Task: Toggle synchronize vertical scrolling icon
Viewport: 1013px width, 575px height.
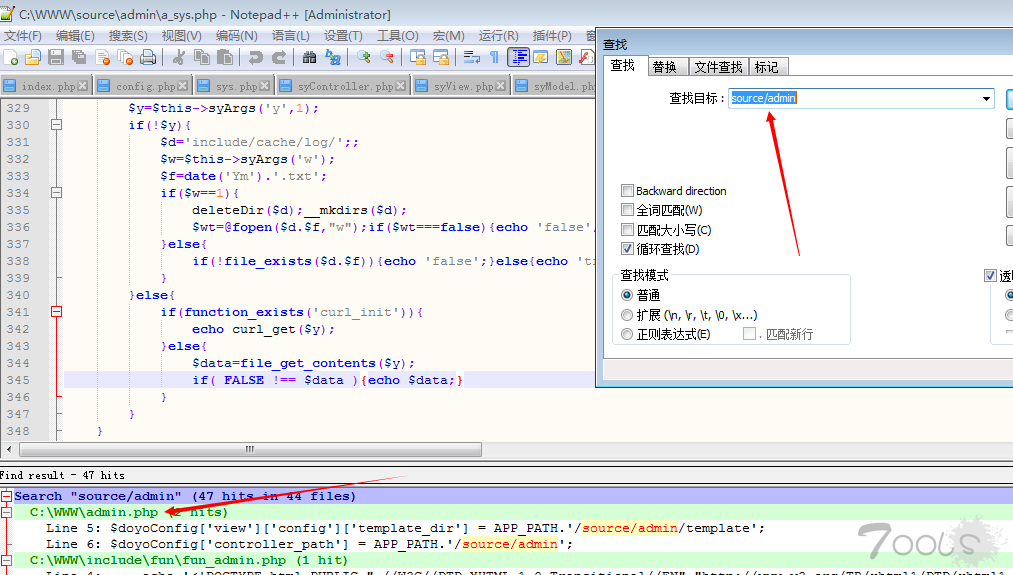Action: pos(418,58)
